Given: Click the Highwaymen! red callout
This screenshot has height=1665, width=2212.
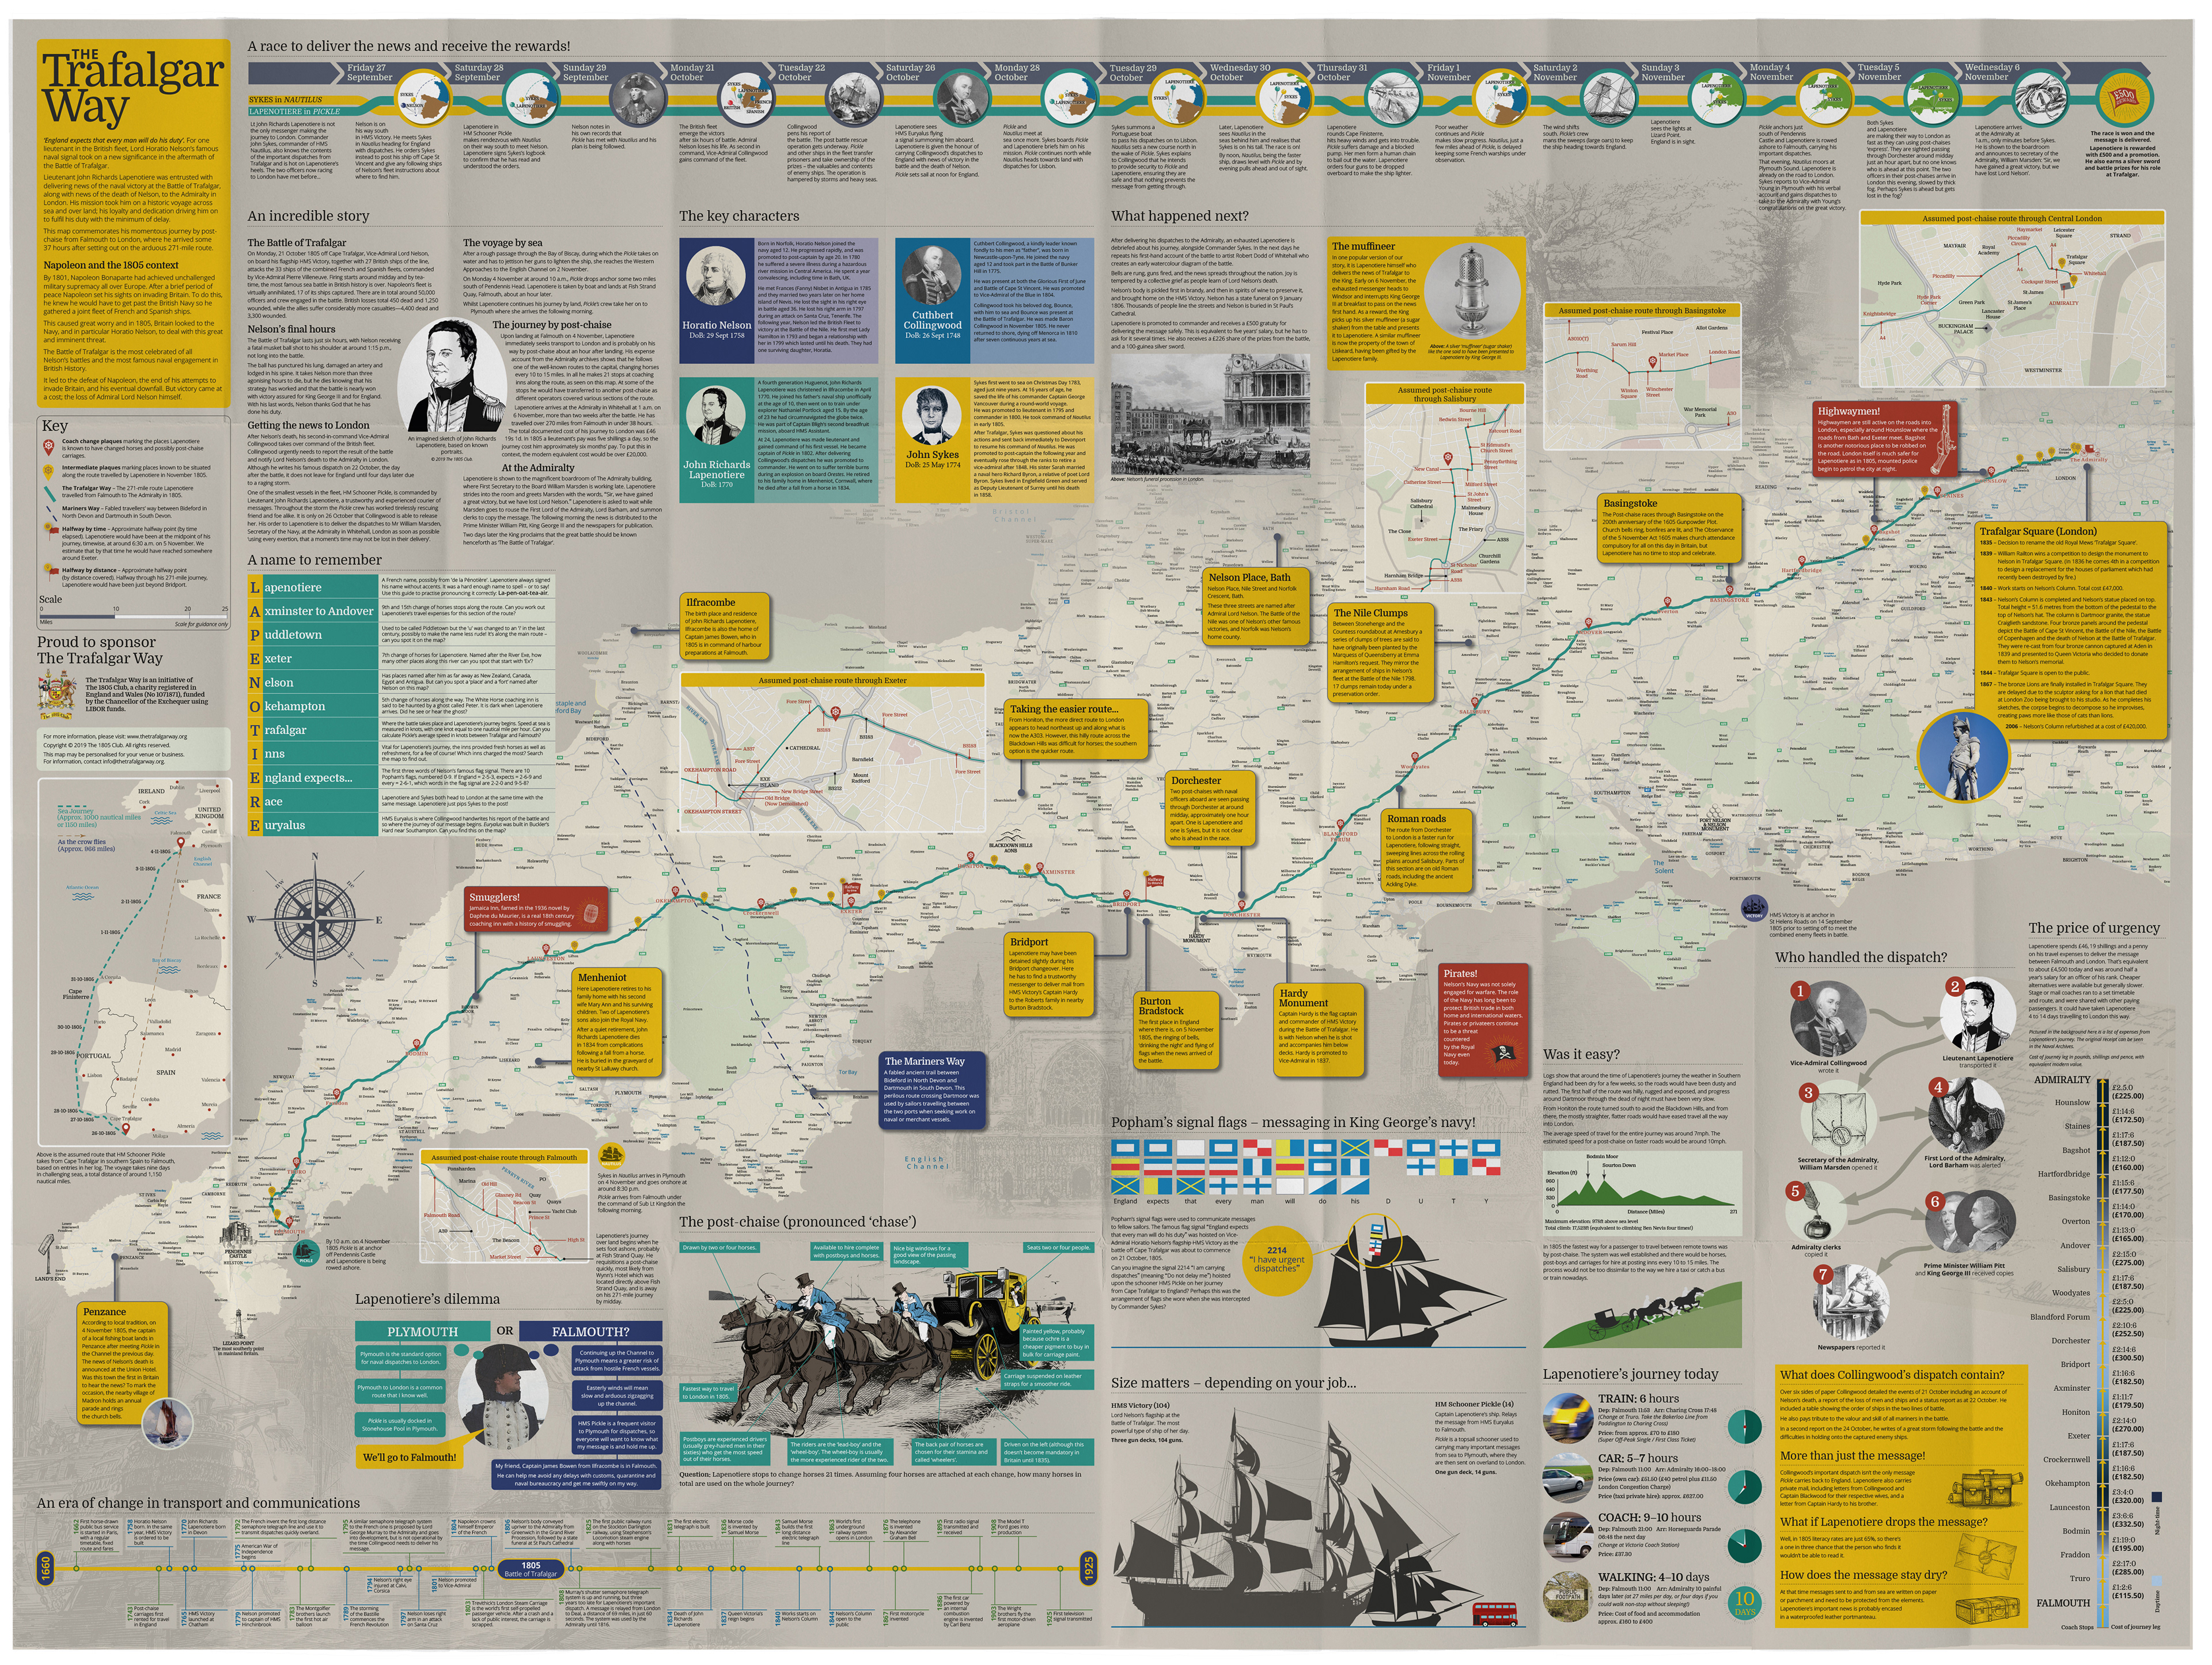Looking at the screenshot, I should coord(1885,438).
